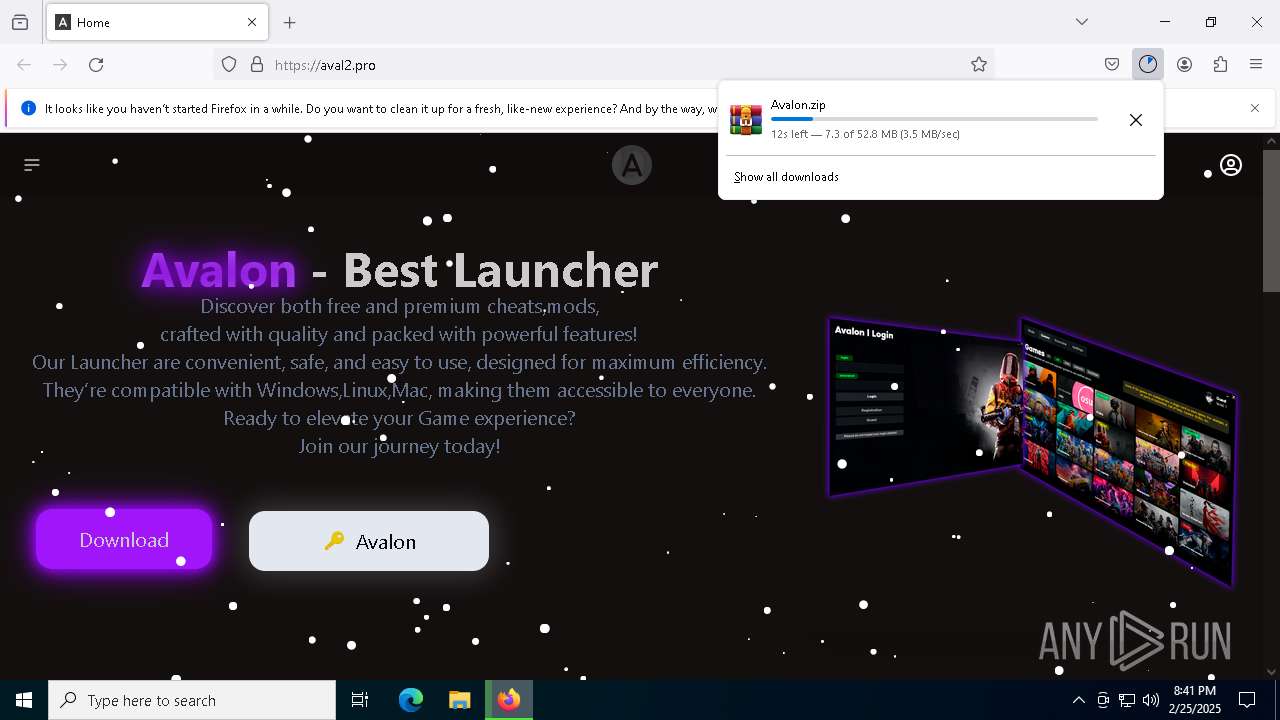Launch Microsoft Edge from taskbar
This screenshot has width=1280, height=720.
coord(411,700)
